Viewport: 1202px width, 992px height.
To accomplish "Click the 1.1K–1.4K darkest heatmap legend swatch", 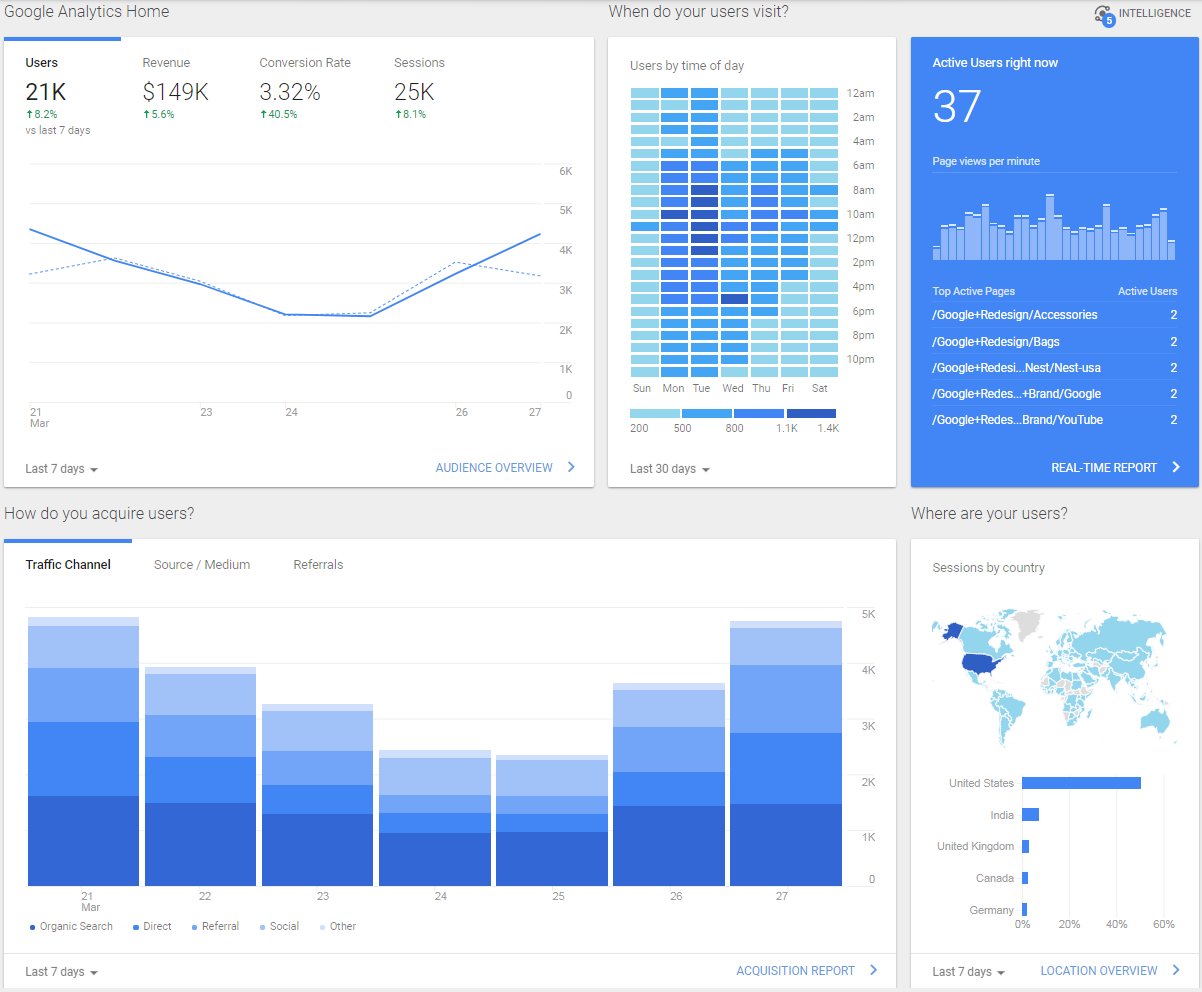I will click(x=811, y=413).
